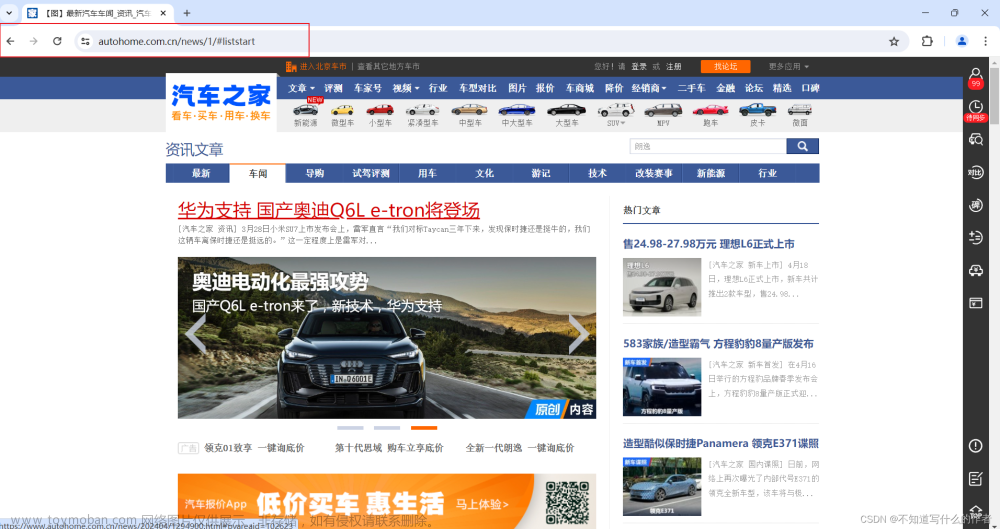Click the search magnifier button
This screenshot has width=1000, height=529.
coord(802,146)
